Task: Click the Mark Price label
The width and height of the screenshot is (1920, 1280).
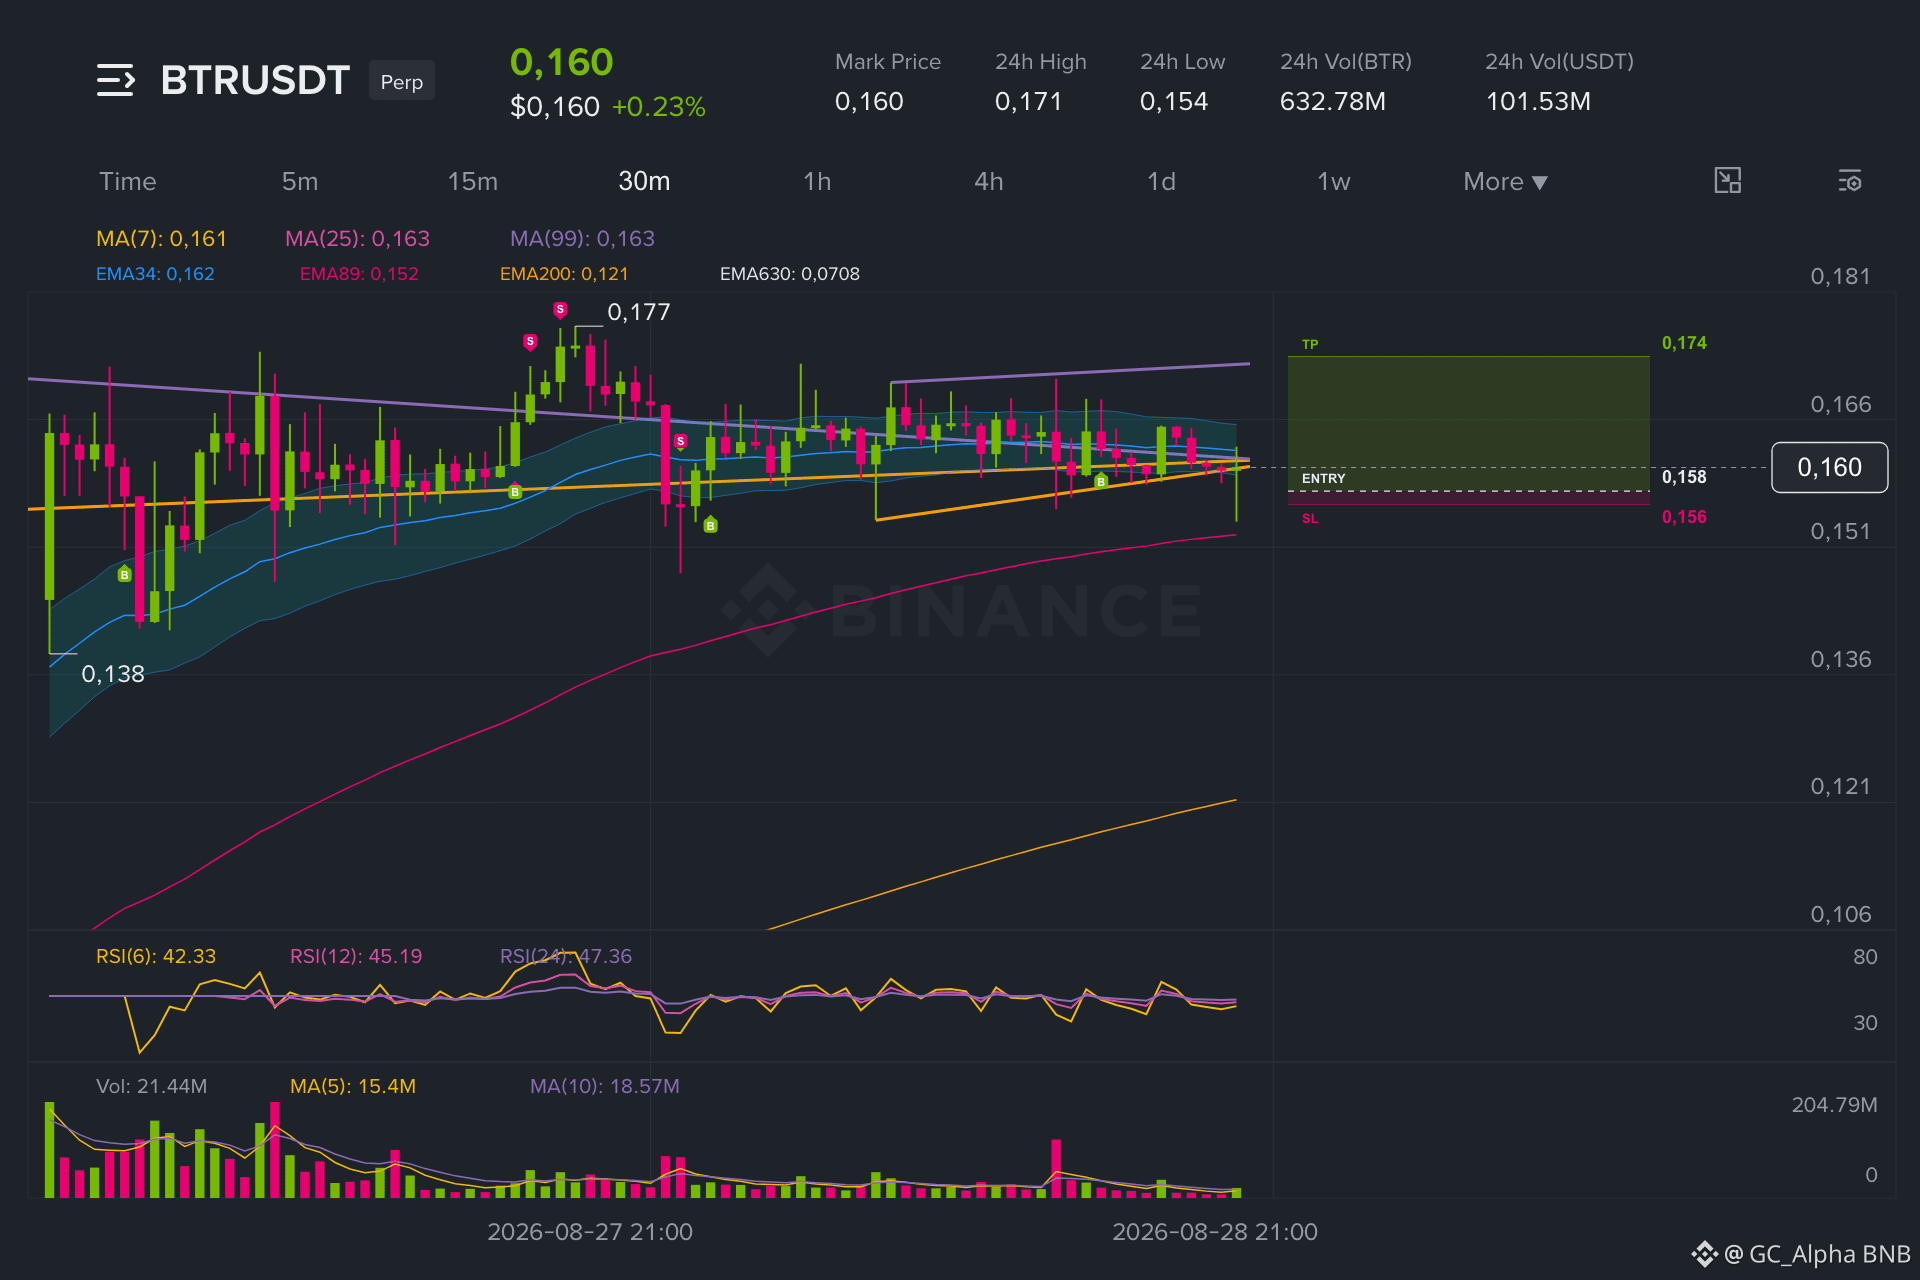Action: point(888,62)
